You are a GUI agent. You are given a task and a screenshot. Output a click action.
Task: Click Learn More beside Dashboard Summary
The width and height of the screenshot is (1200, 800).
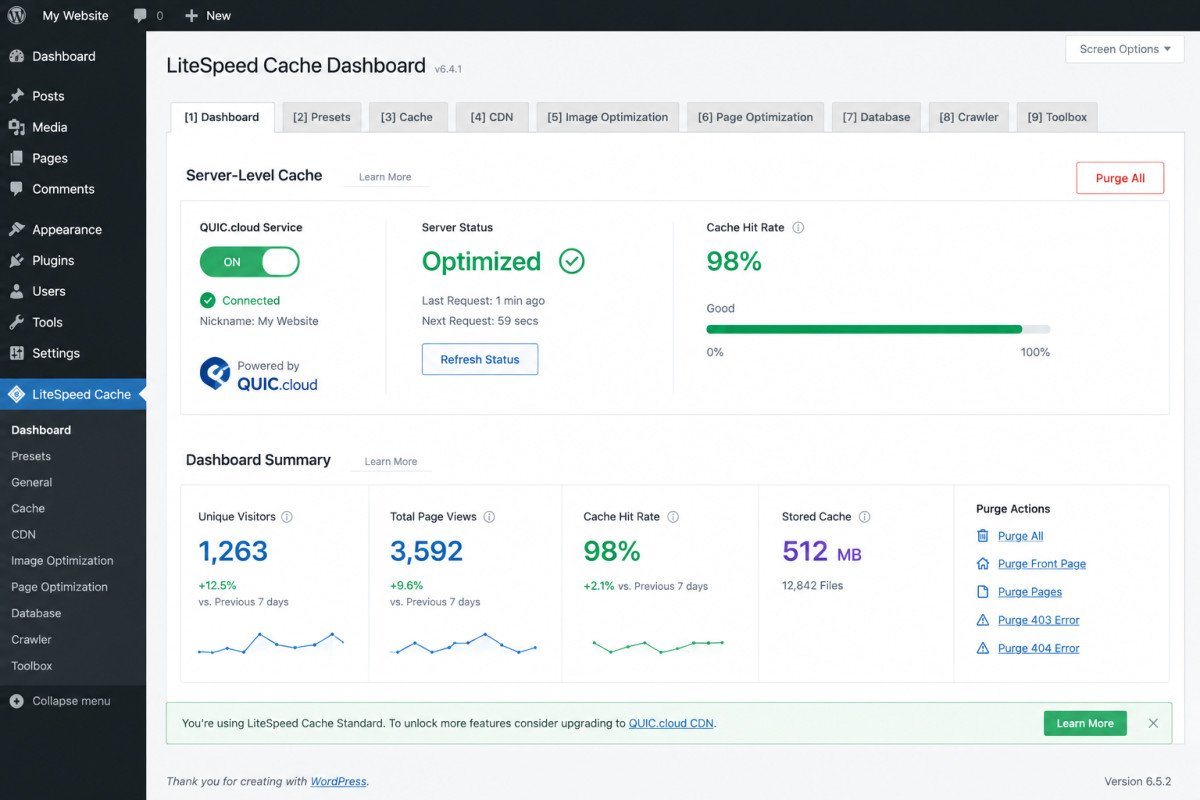391,462
